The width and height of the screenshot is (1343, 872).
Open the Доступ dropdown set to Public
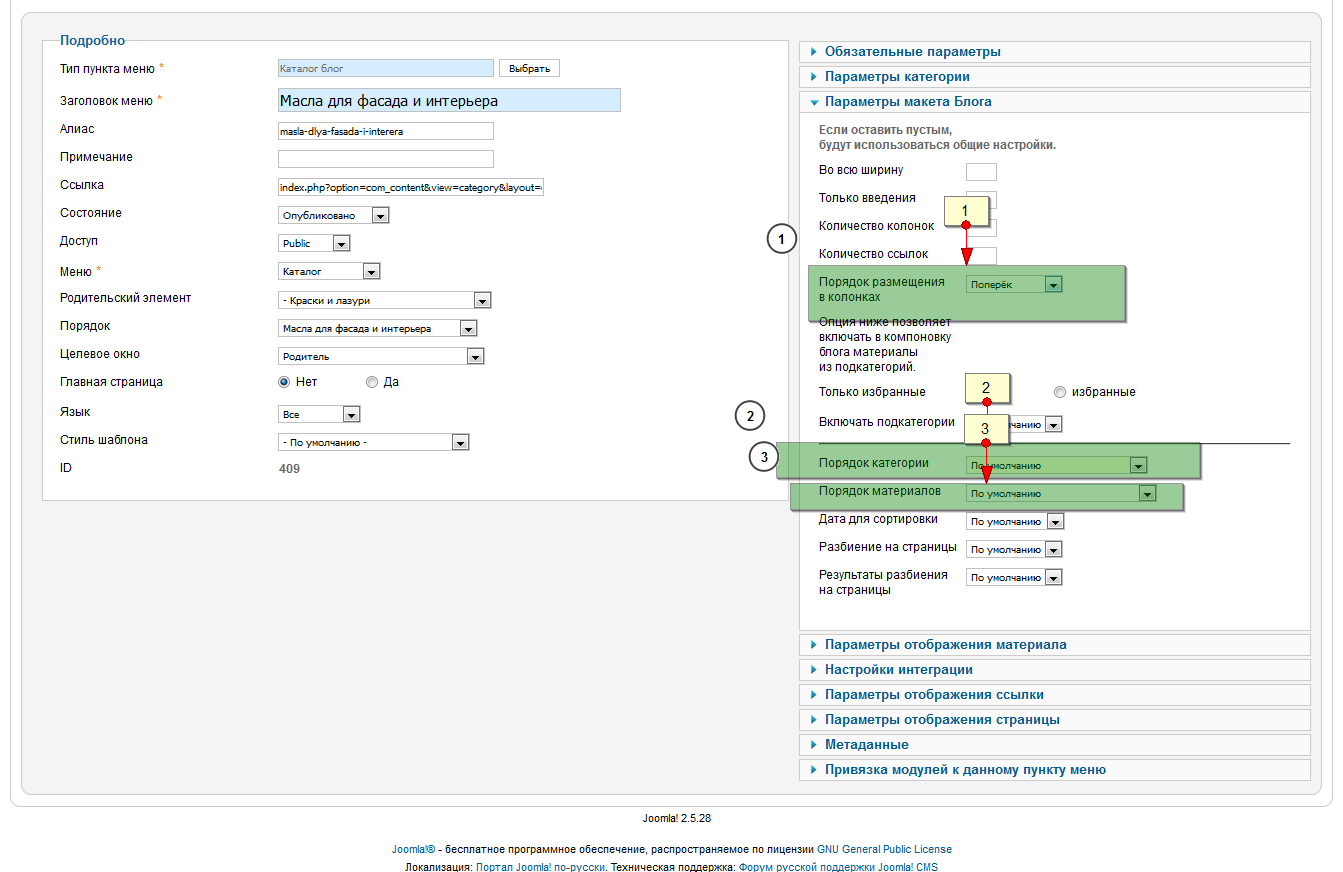coord(314,243)
